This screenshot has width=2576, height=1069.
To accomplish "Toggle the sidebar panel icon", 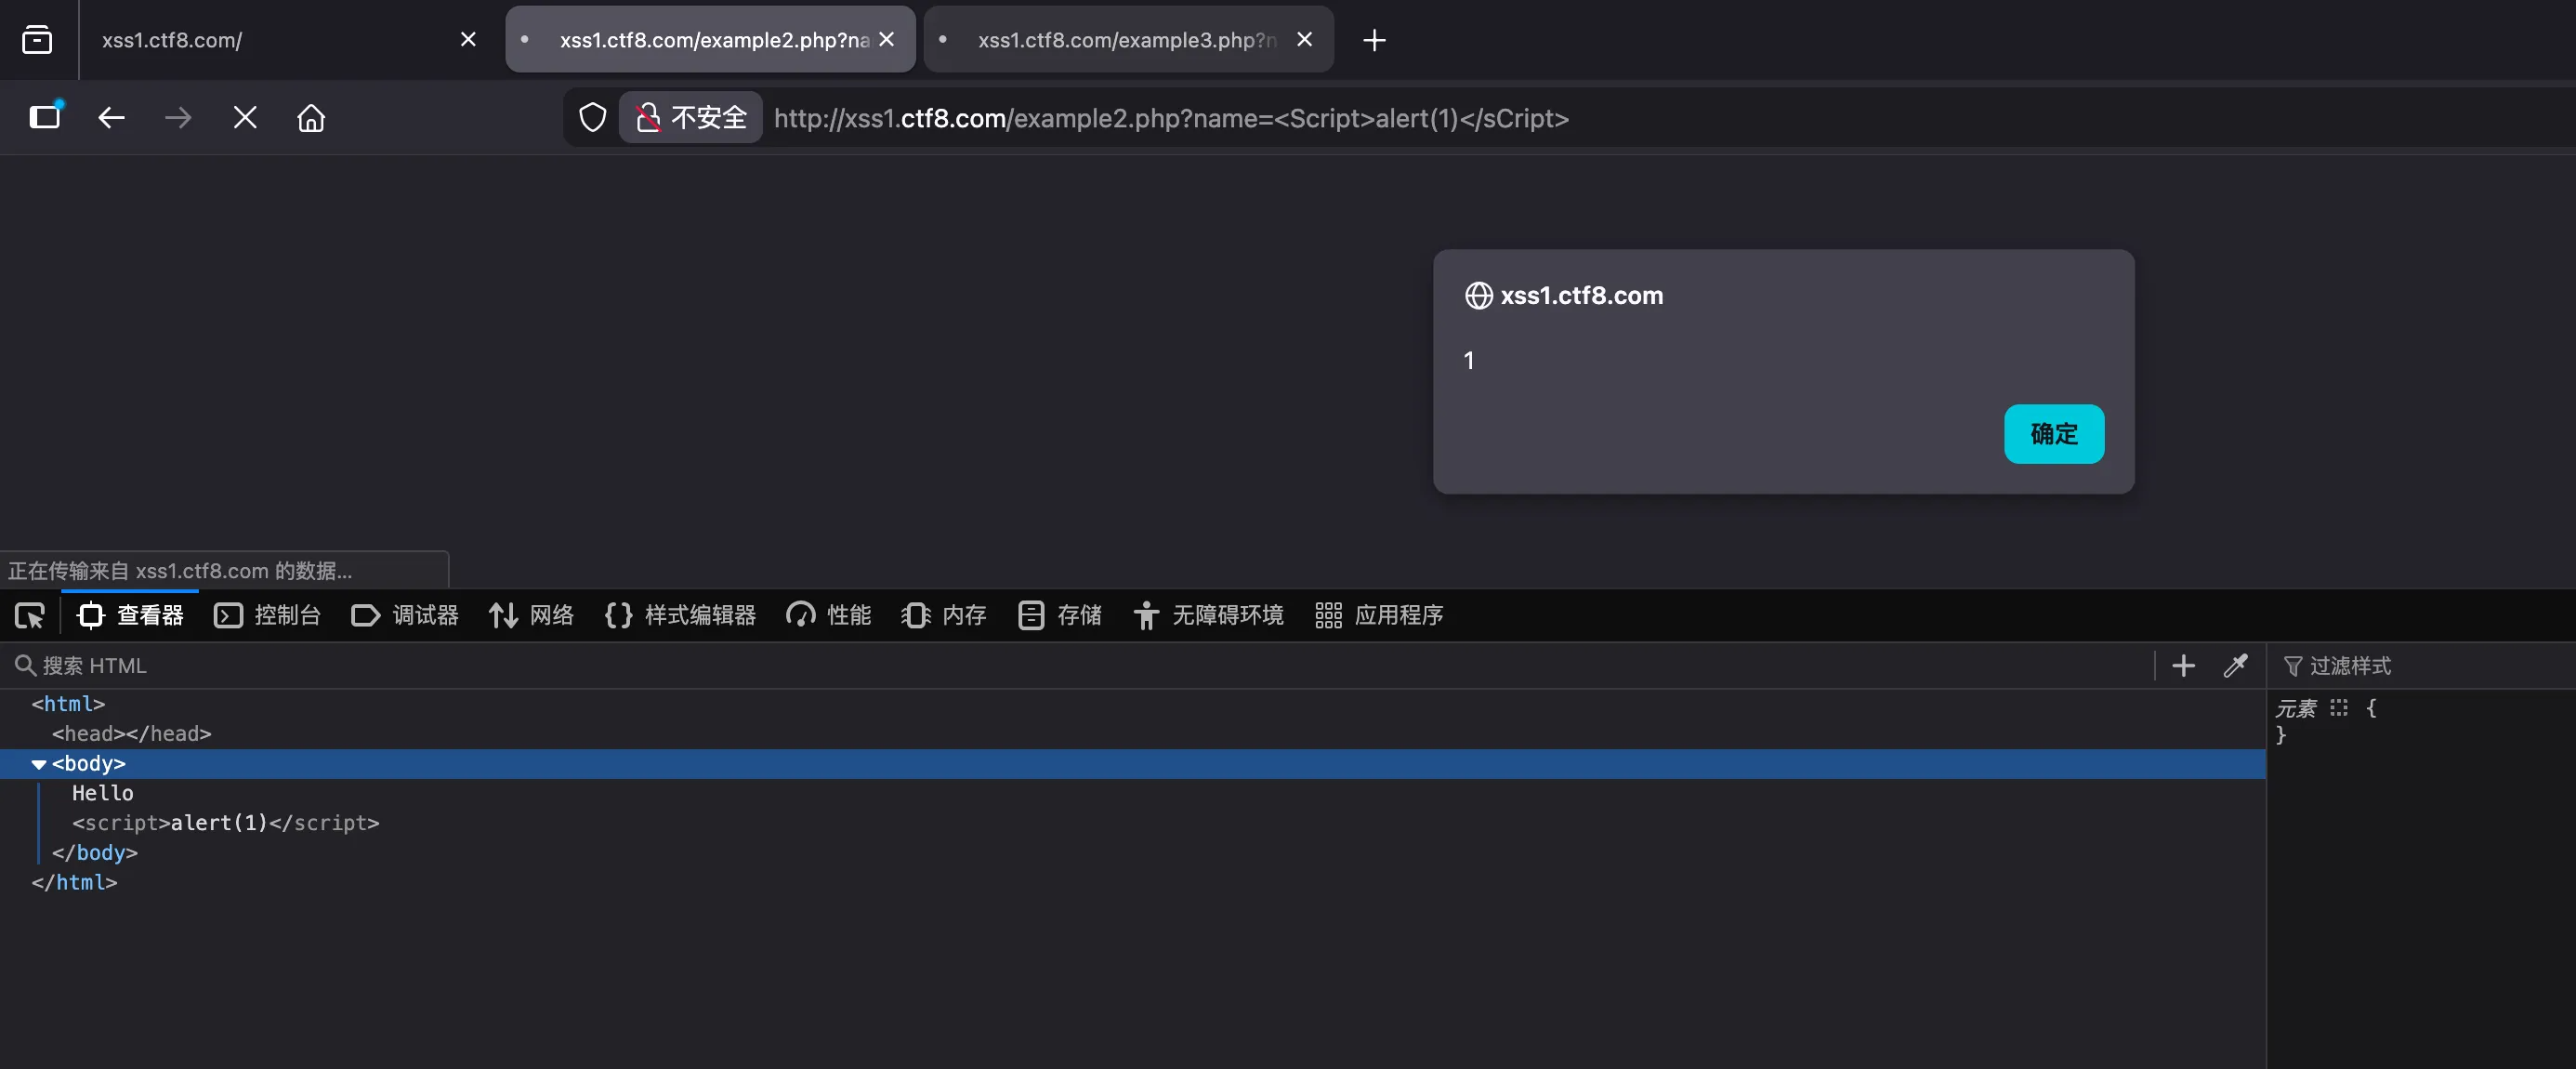I will (45, 117).
